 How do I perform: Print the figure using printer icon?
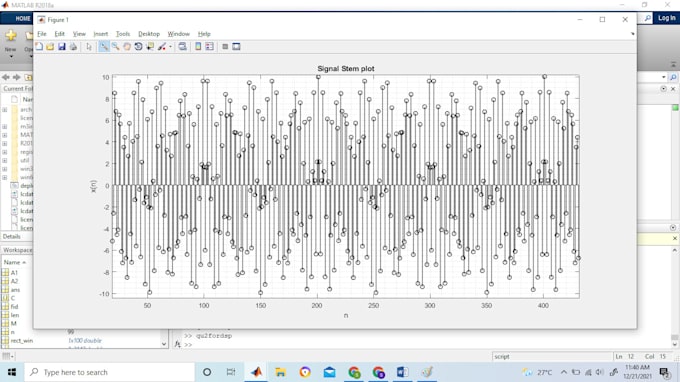point(73,46)
